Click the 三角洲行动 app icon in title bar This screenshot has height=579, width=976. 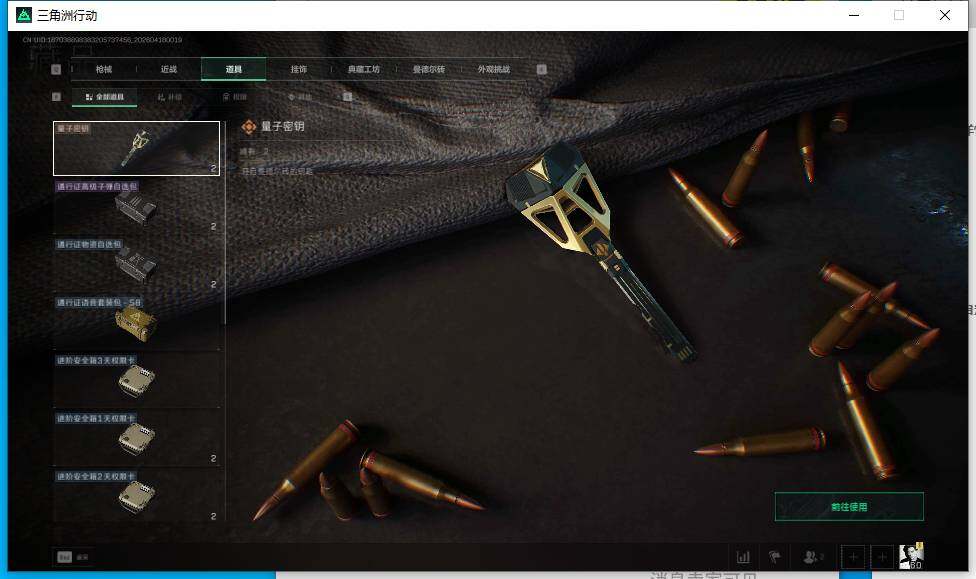click(24, 15)
